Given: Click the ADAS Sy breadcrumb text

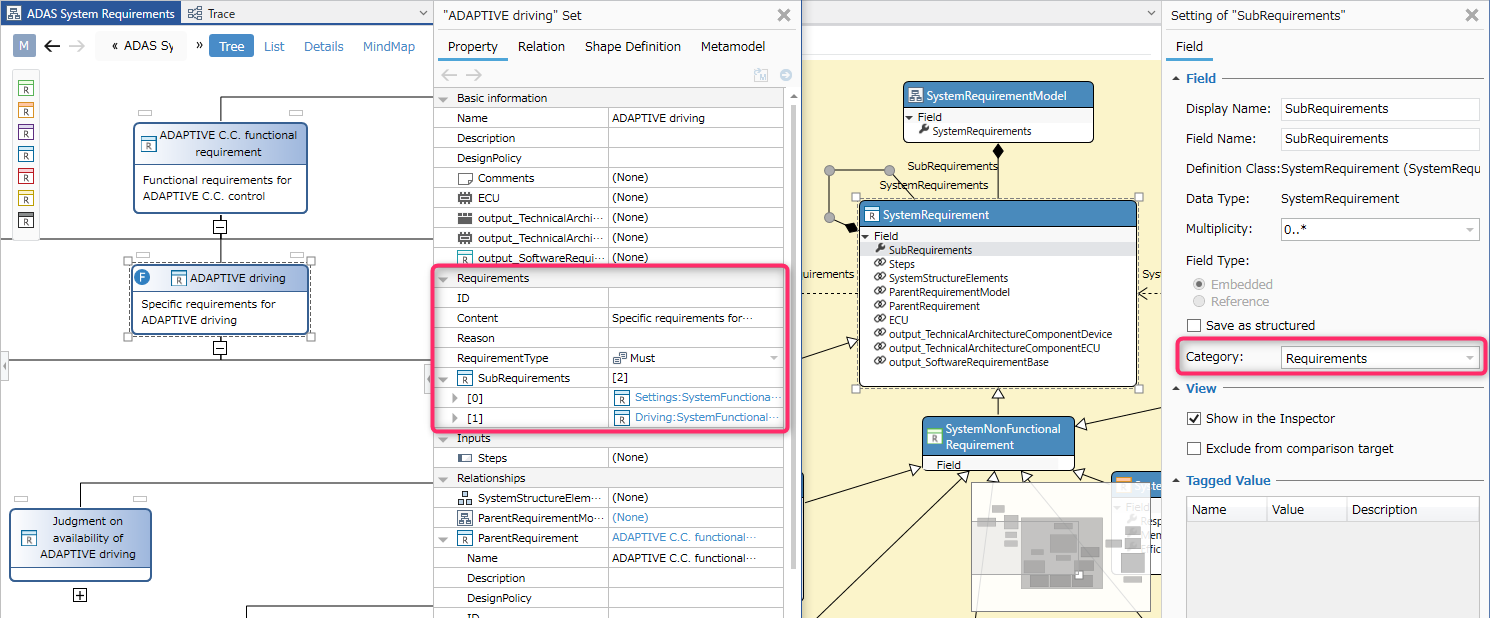Looking at the screenshot, I should [148, 46].
